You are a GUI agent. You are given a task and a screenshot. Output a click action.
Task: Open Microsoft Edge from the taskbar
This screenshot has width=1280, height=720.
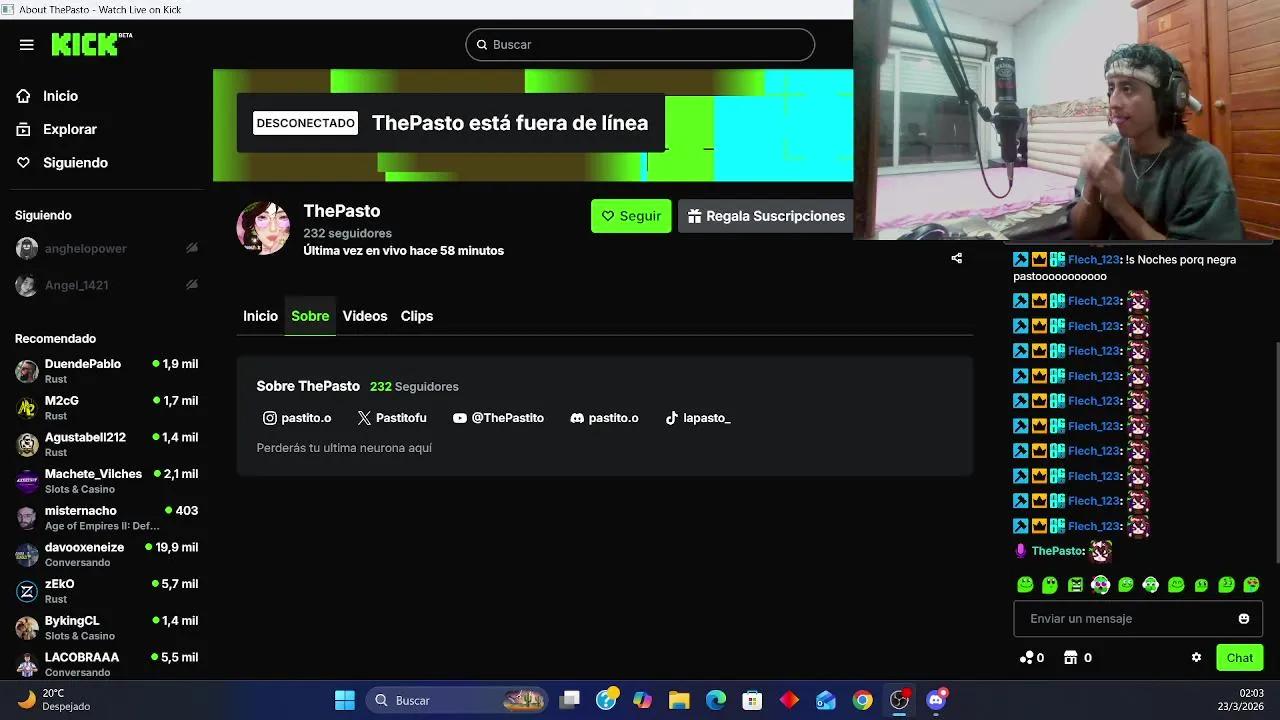pyautogui.click(x=716, y=700)
